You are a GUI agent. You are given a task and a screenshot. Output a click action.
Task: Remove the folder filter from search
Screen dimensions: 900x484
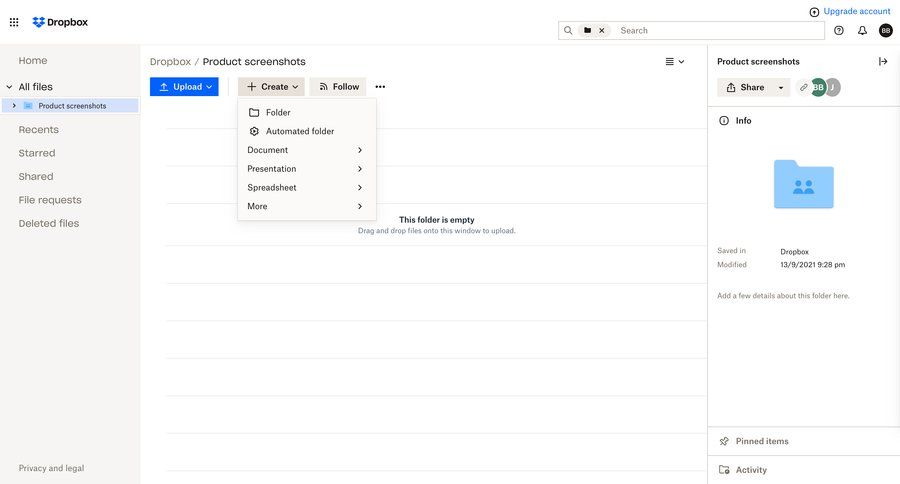(x=602, y=30)
